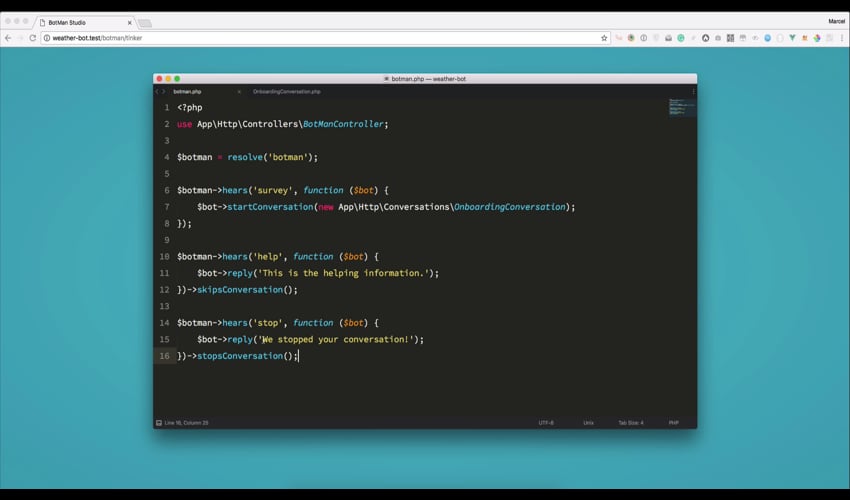The image size is (850, 500).
Task: Click the info circle extension icon
Action: [x=643, y=38]
